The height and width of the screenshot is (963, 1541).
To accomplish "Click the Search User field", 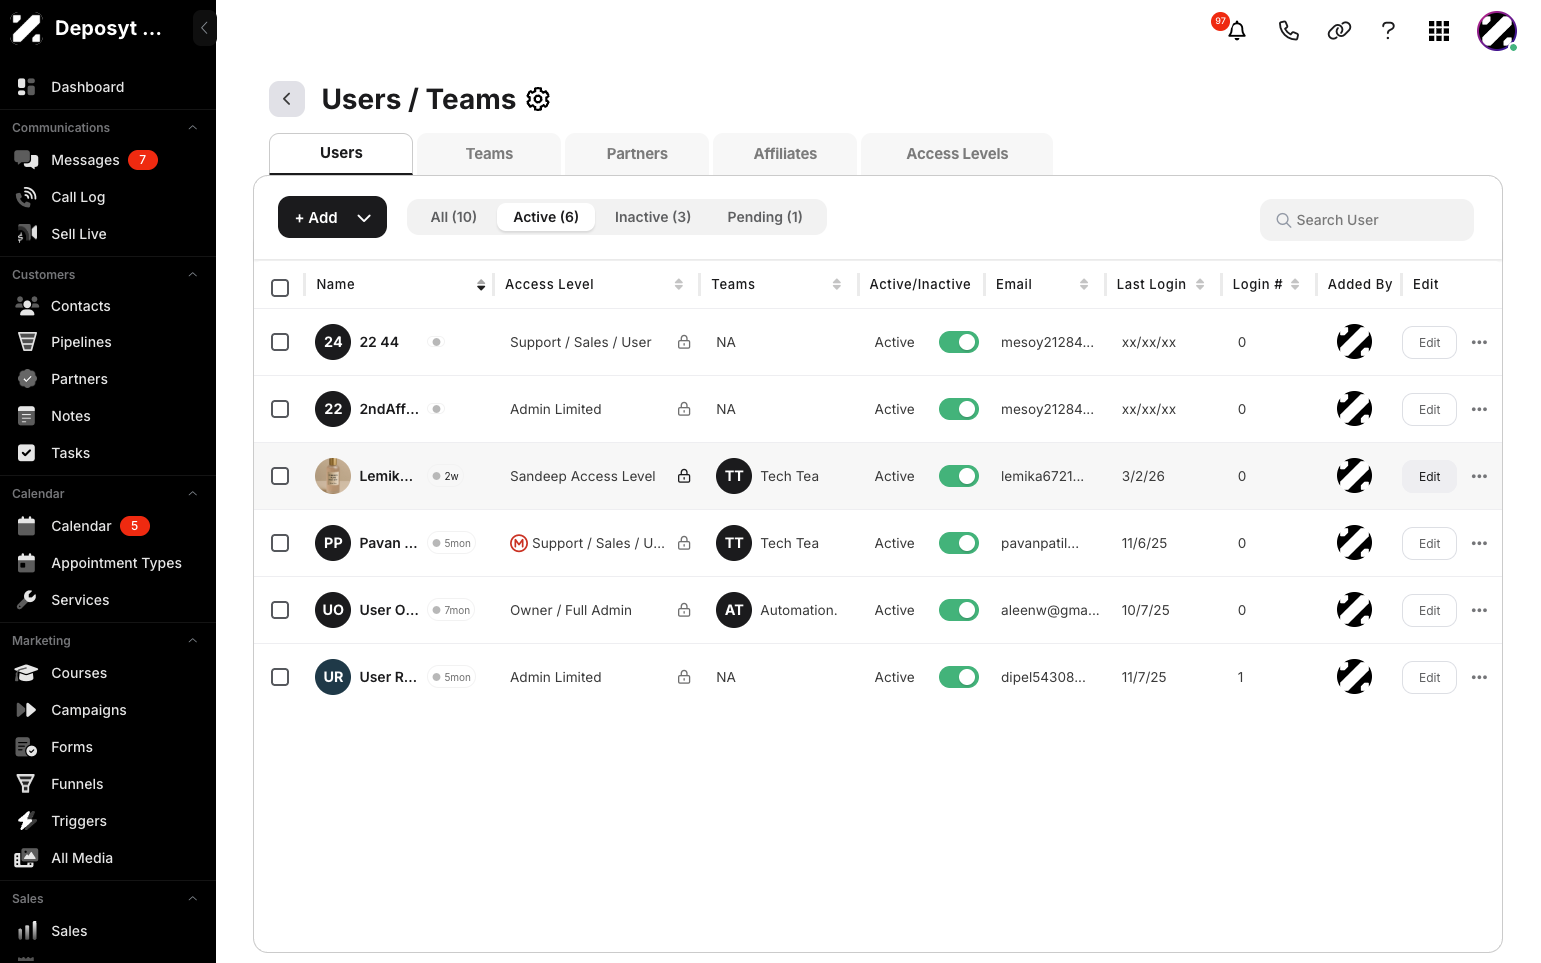I will (1367, 220).
